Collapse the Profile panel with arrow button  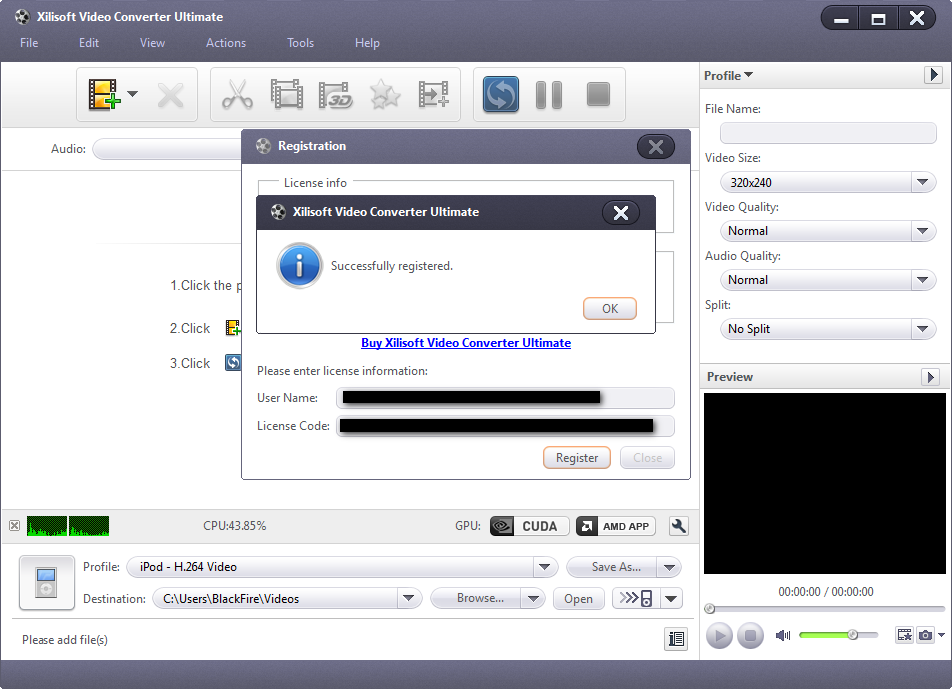click(x=933, y=75)
